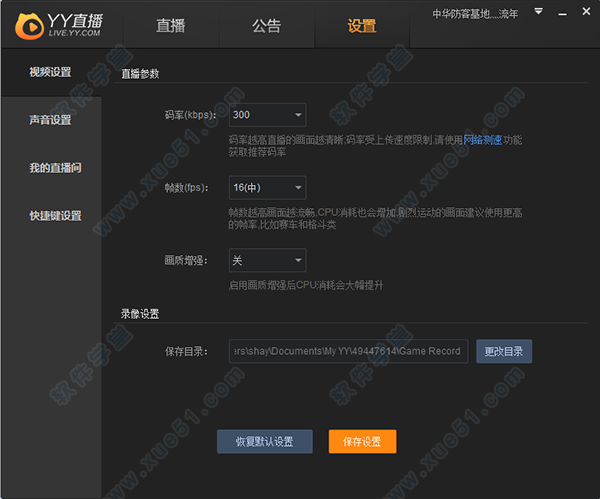Minimize the YY直播 window
Viewport: 600px width, 499px height.
562,14
